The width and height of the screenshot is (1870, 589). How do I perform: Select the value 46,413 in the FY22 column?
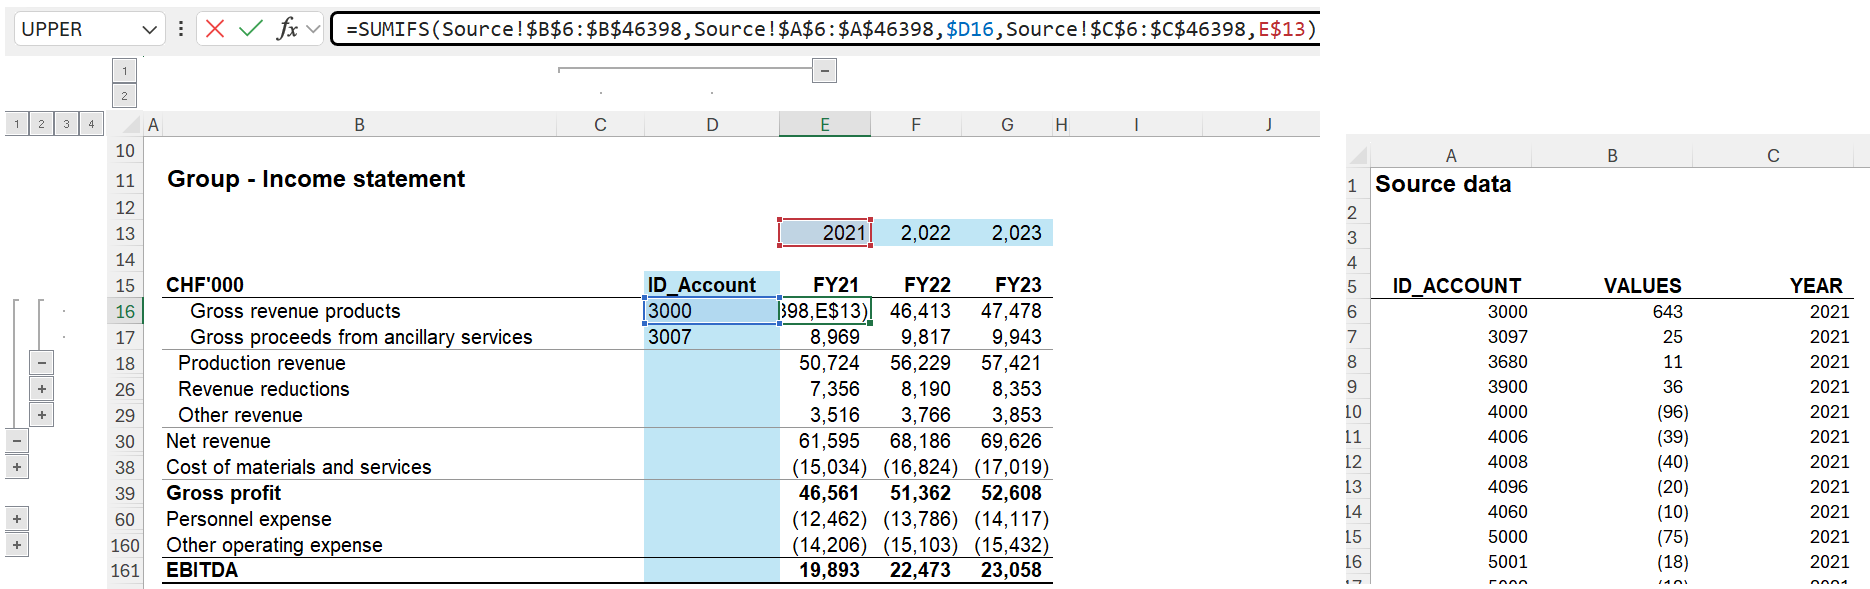click(916, 311)
